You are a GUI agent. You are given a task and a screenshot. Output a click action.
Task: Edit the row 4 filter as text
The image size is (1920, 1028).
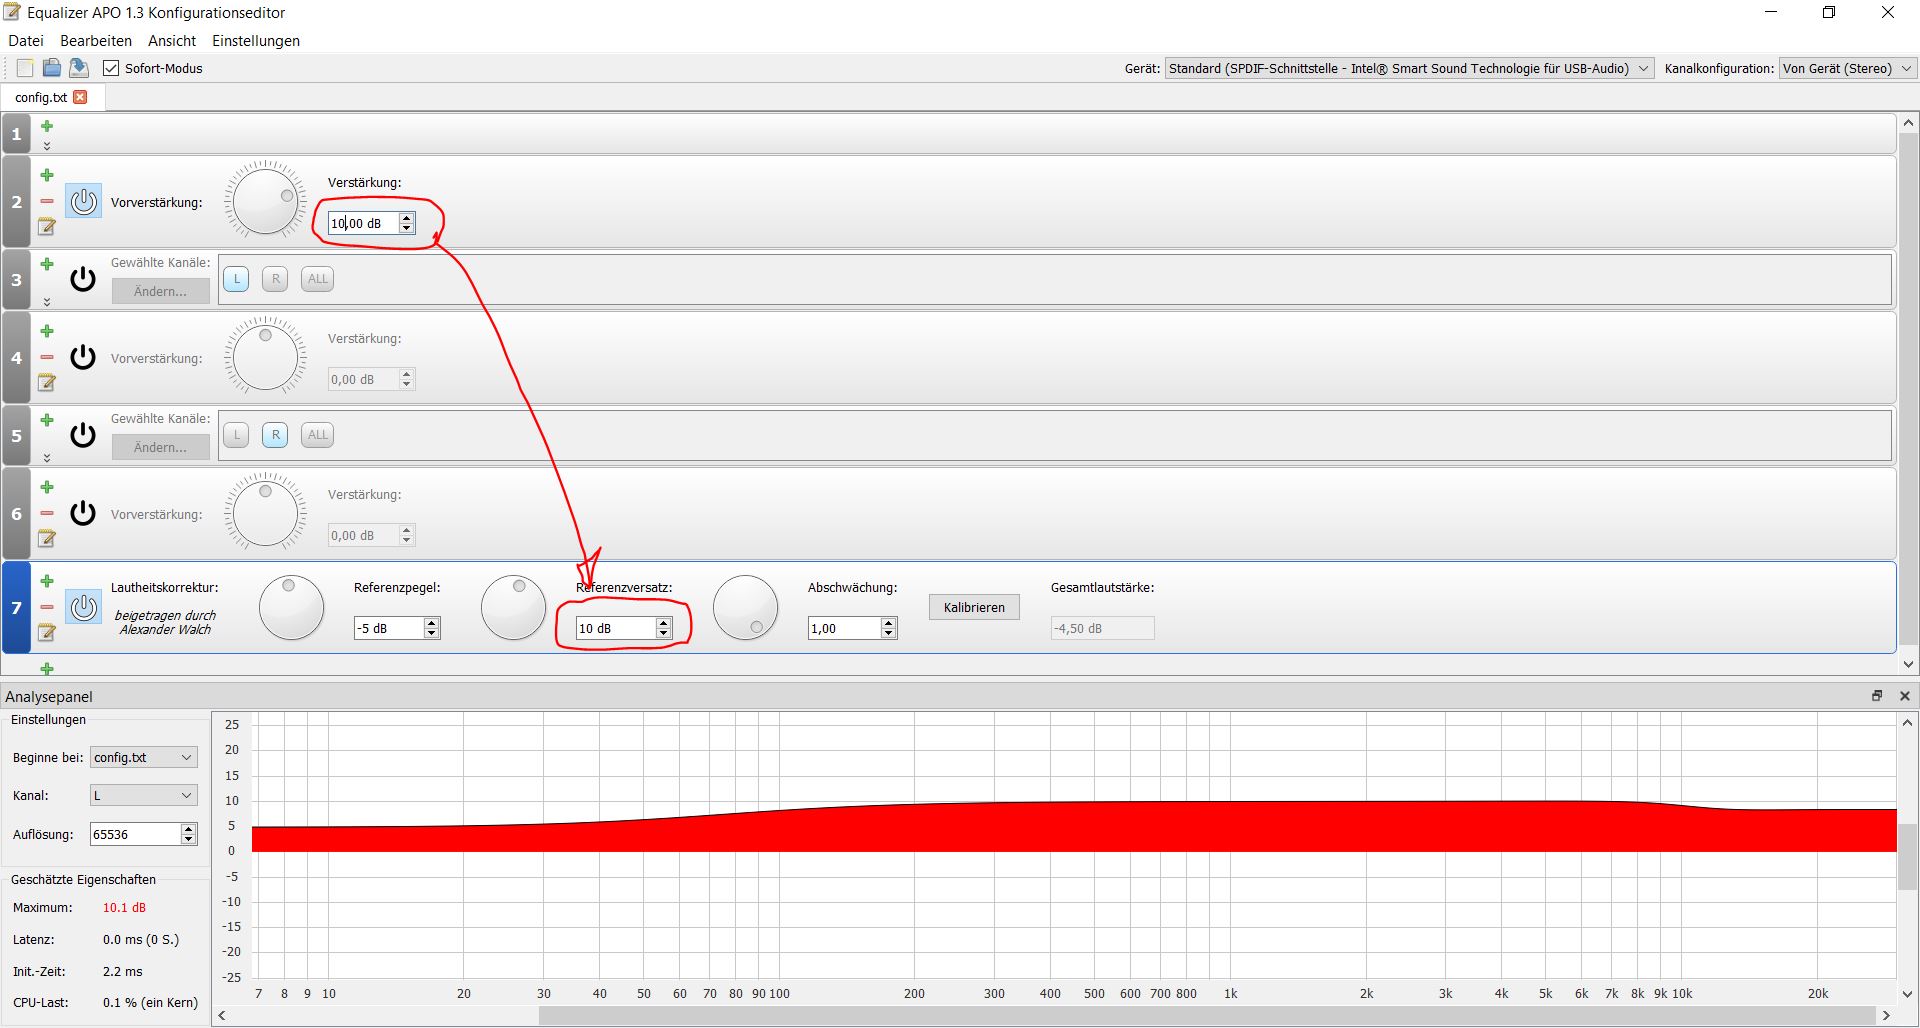click(47, 383)
